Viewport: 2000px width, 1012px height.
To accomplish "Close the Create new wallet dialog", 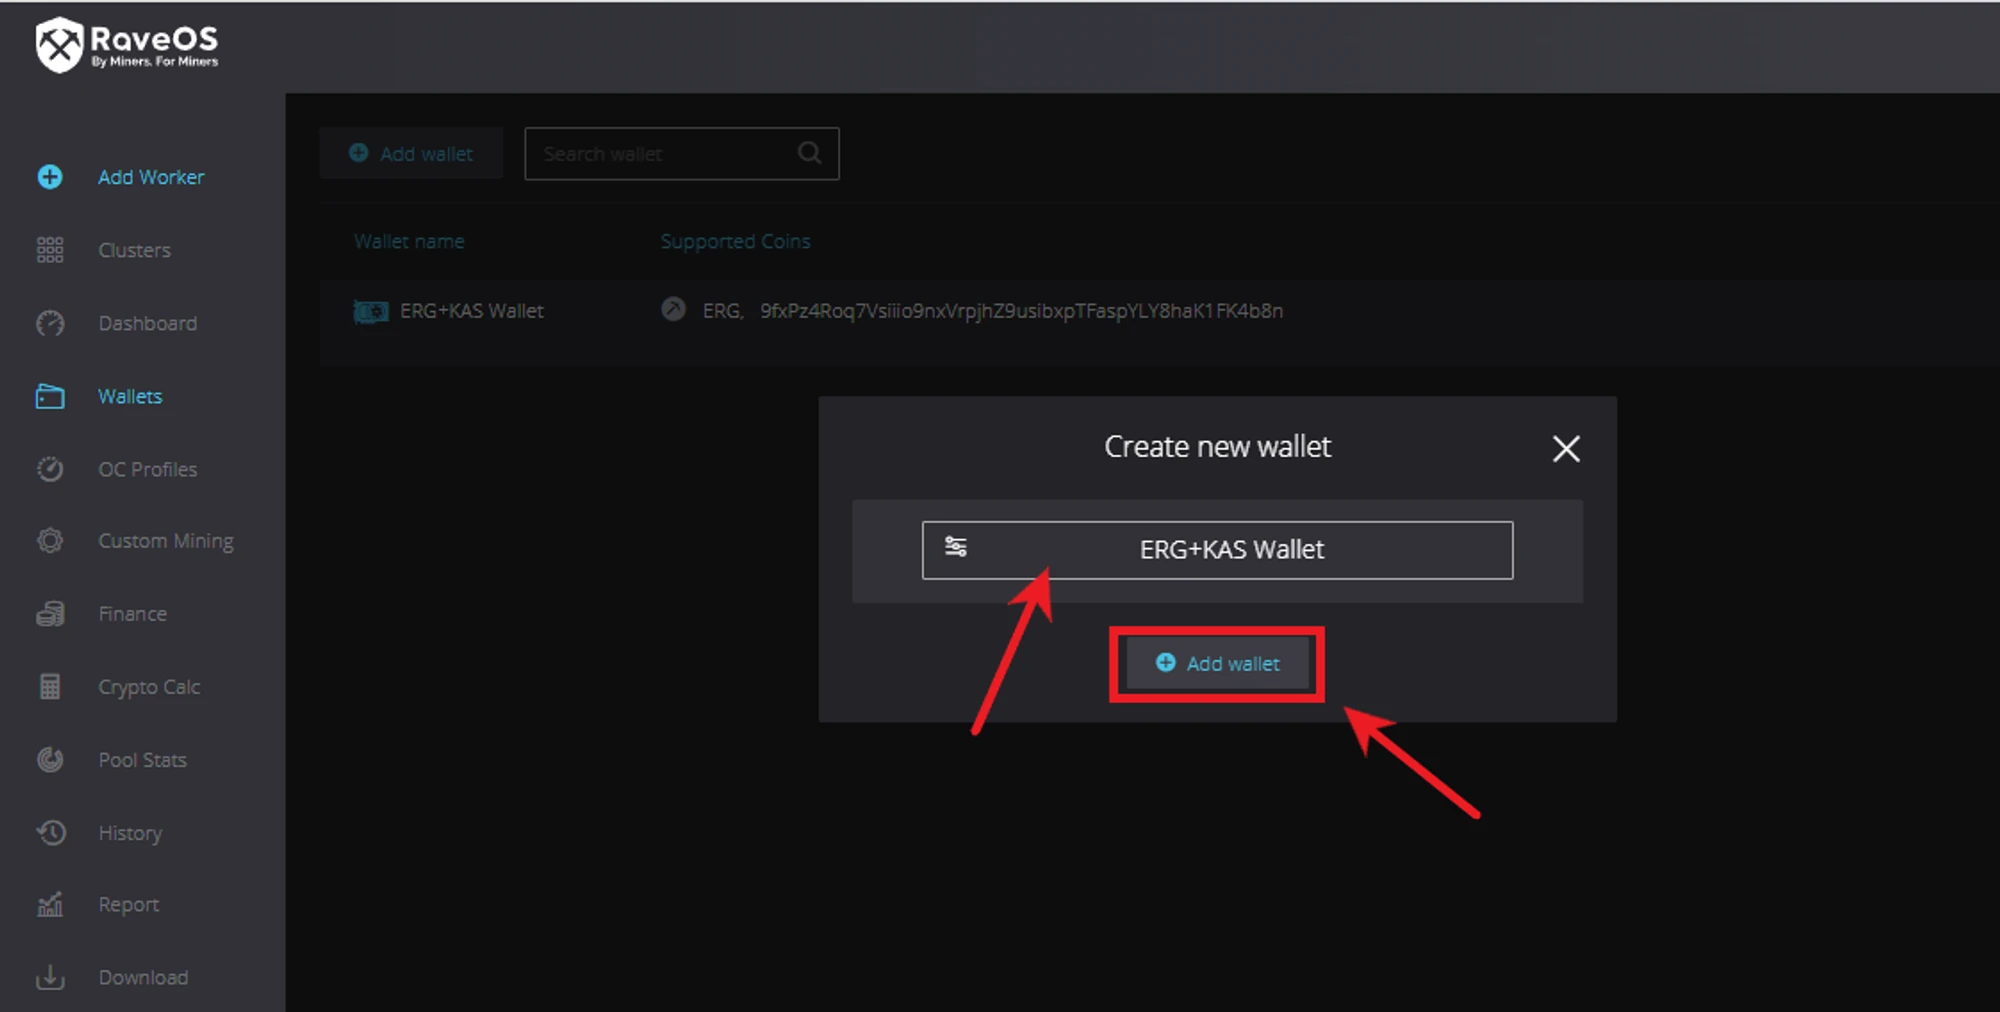I will (1565, 449).
